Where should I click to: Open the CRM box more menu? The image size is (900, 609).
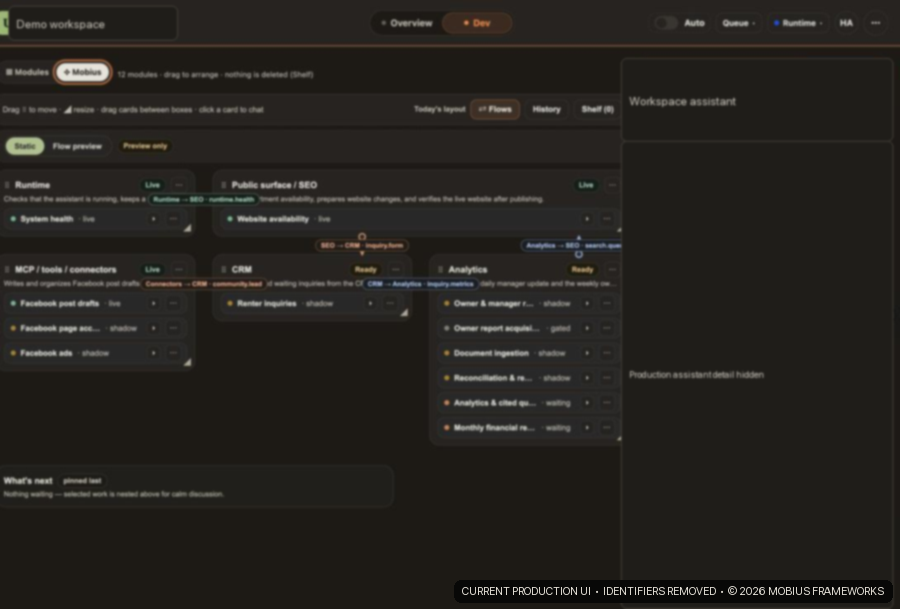(395, 269)
